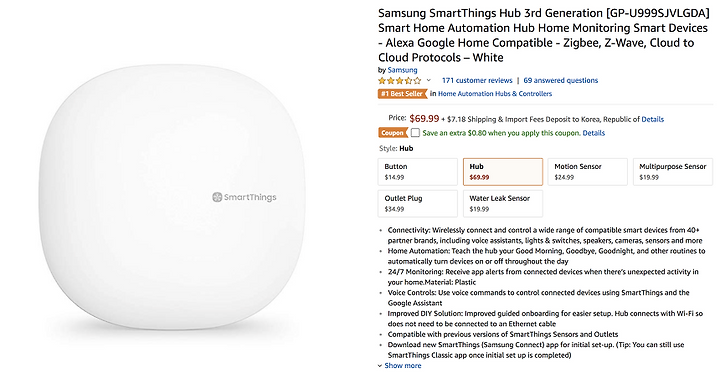The height and width of the screenshot is (373, 720).
Task: Click the SmartThings logo on the hub image
Action: [244, 198]
